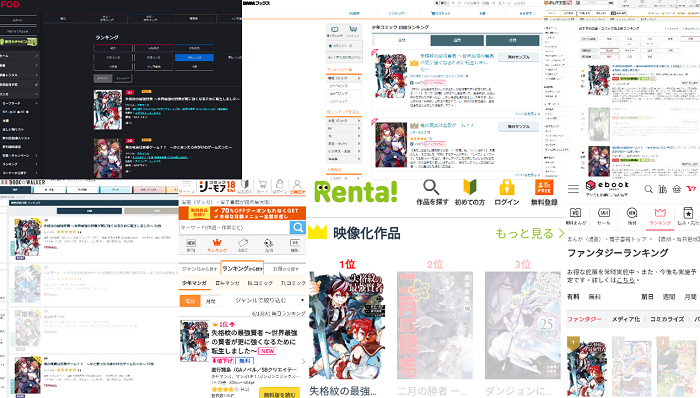Click the SALE tag icon in コミックシーモア
The height and width of the screenshot is (398, 700).
tap(243, 243)
